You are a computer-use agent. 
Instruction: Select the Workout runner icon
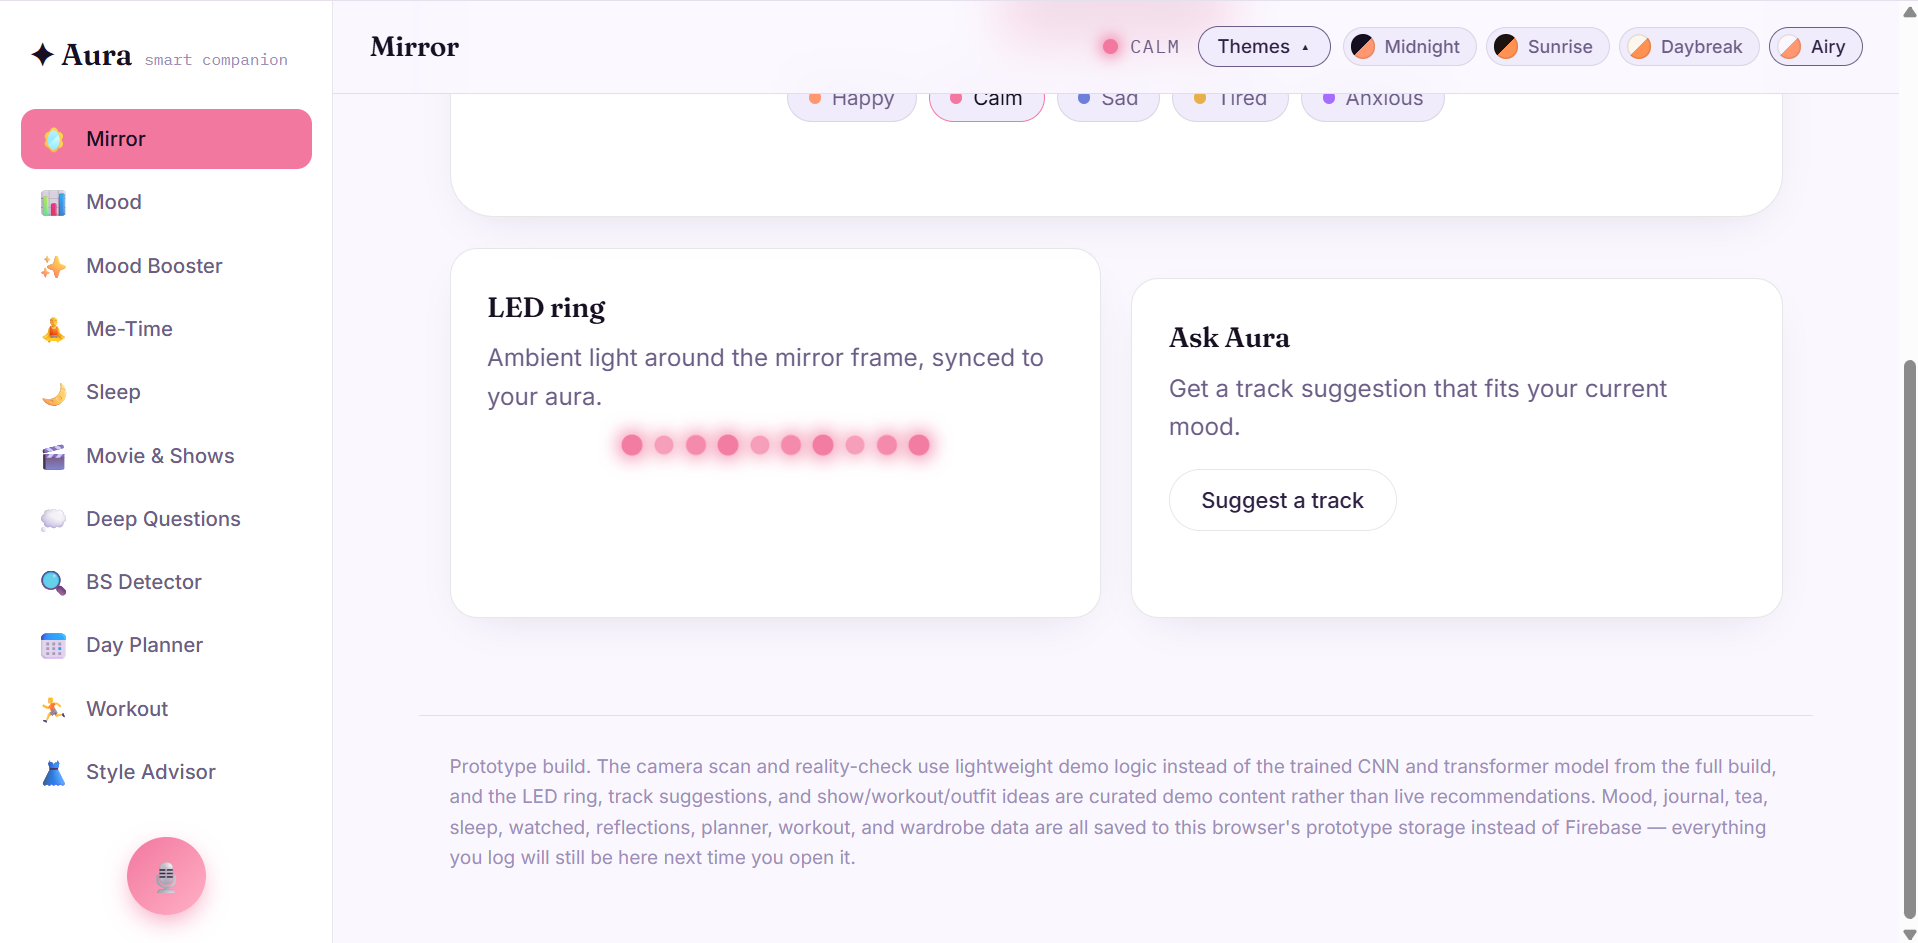53,709
